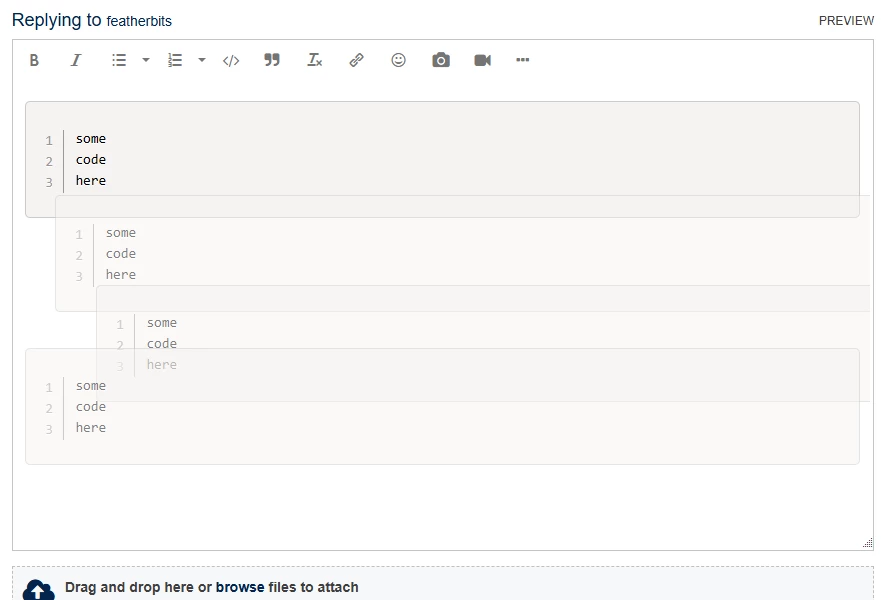Switch to the PREVIEW view
The width and height of the screenshot is (886, 600).
[x=846, y=21]
